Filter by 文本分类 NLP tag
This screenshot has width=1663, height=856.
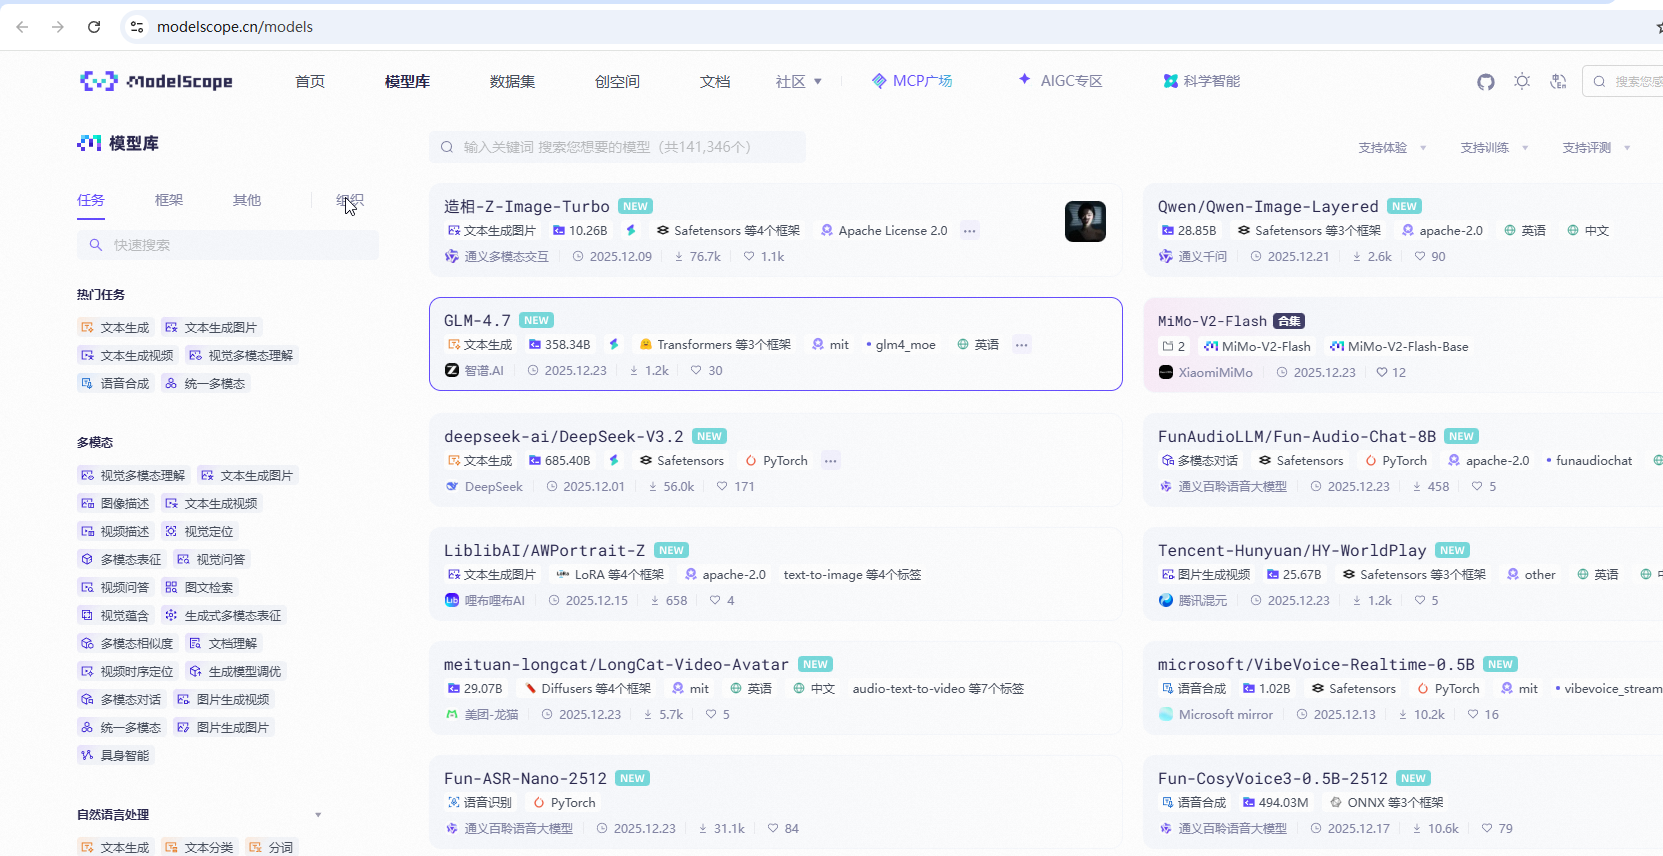coord(198,847)
